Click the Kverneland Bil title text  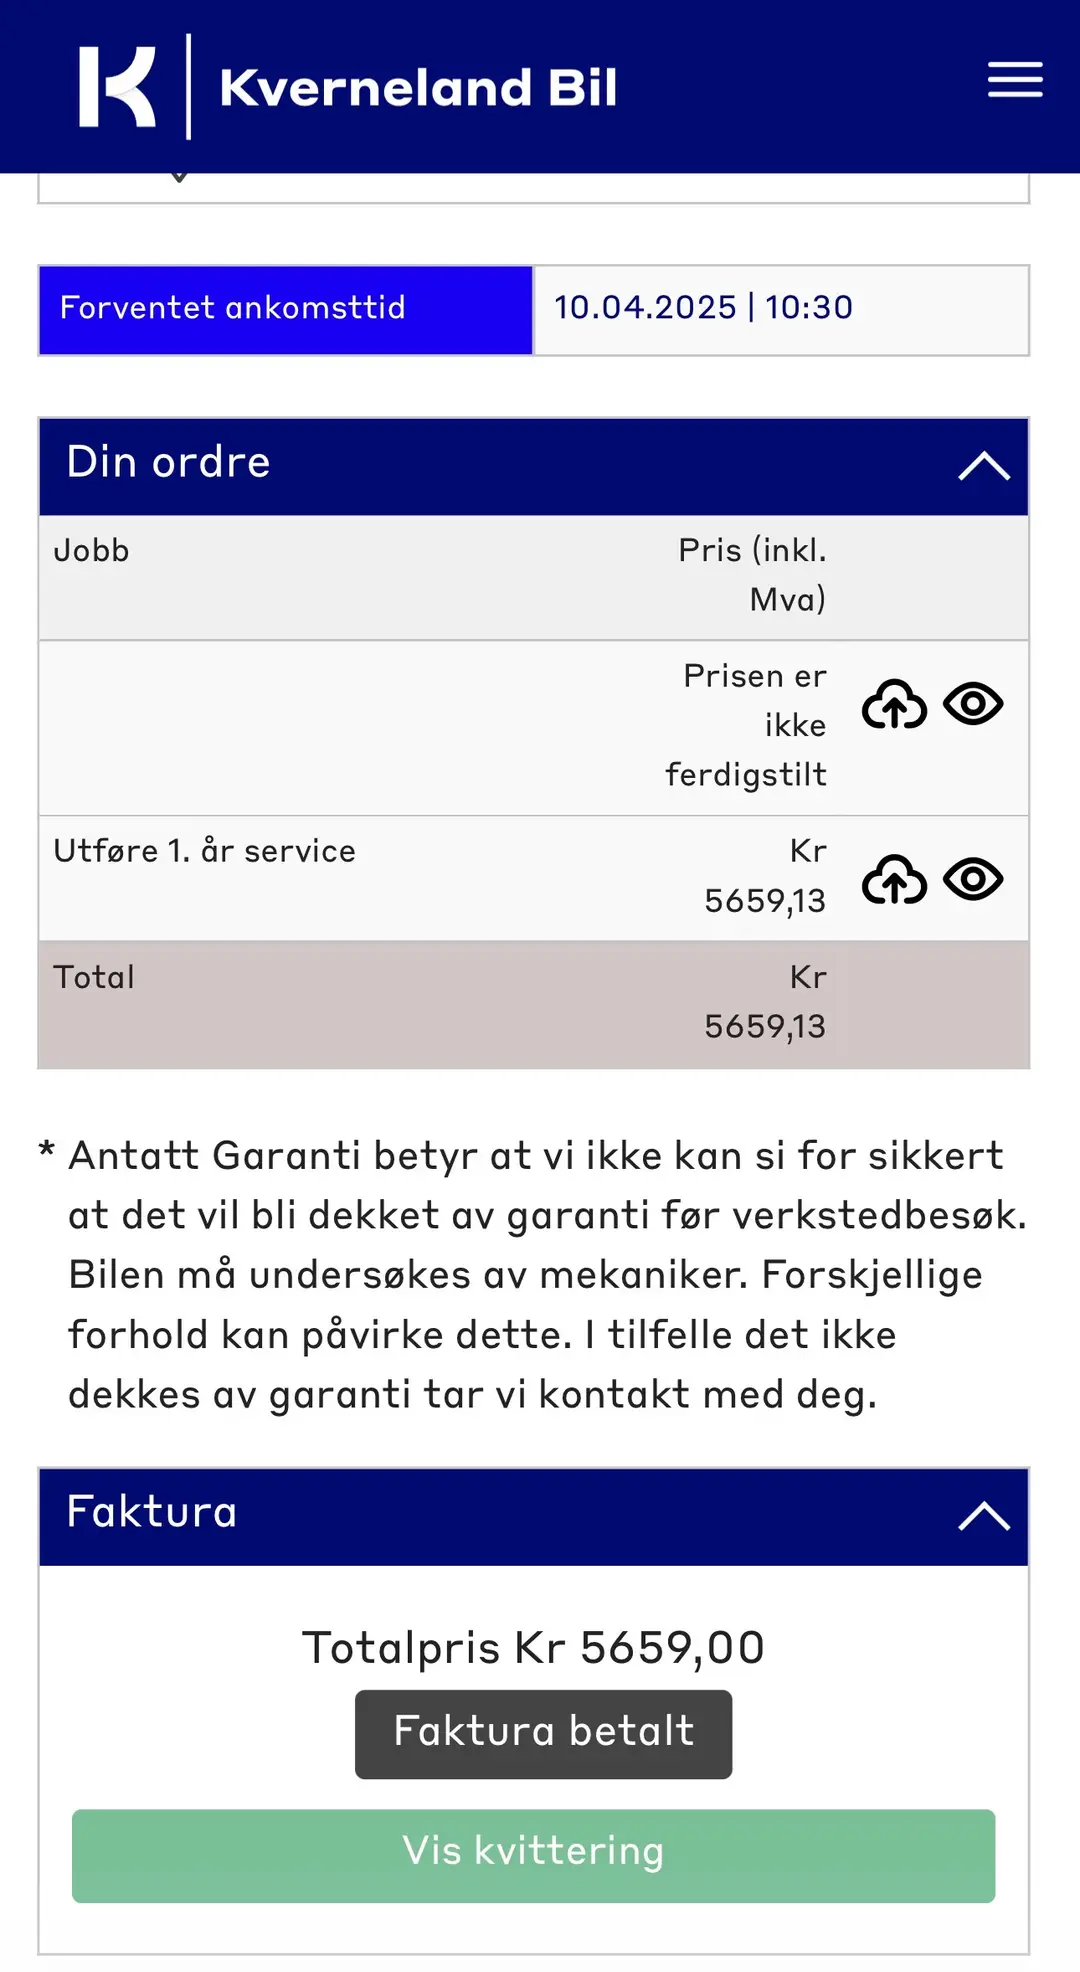[418, 88]
